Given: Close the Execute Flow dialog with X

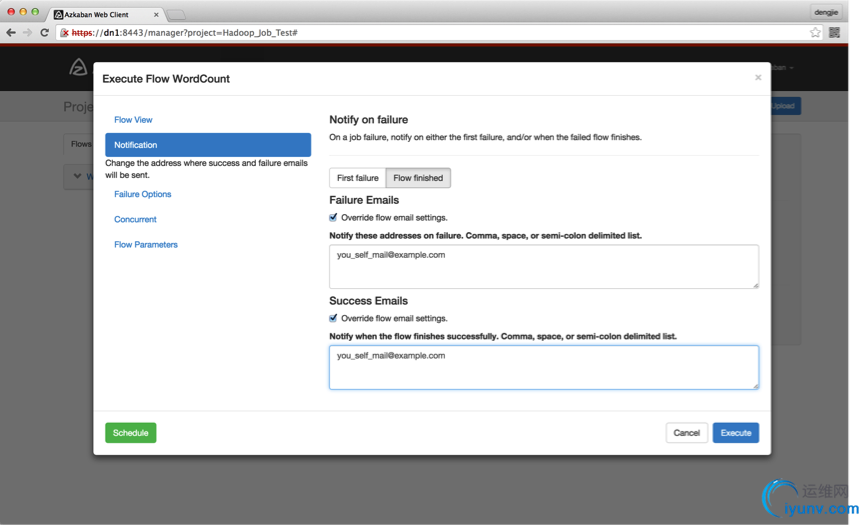Looking at the screenshot, I should 758,77.
